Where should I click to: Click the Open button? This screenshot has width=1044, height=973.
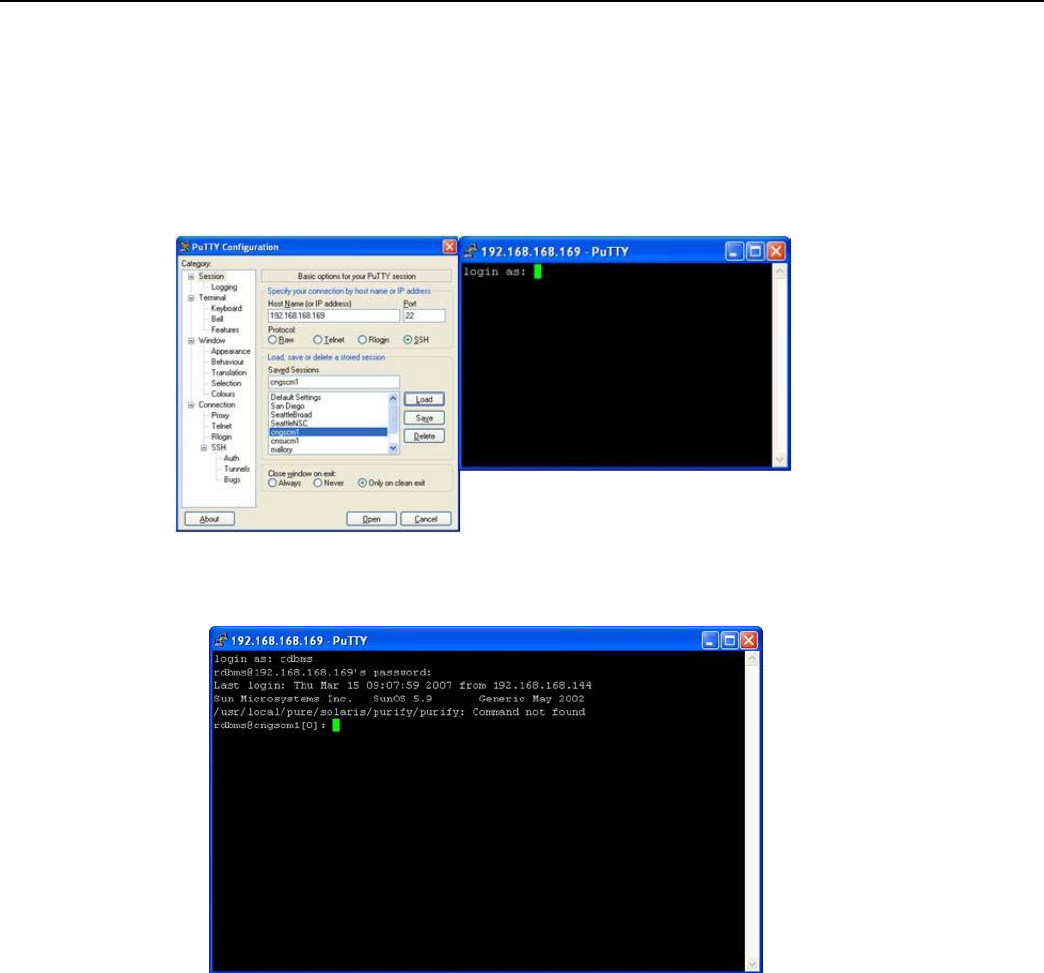(372, 519)
